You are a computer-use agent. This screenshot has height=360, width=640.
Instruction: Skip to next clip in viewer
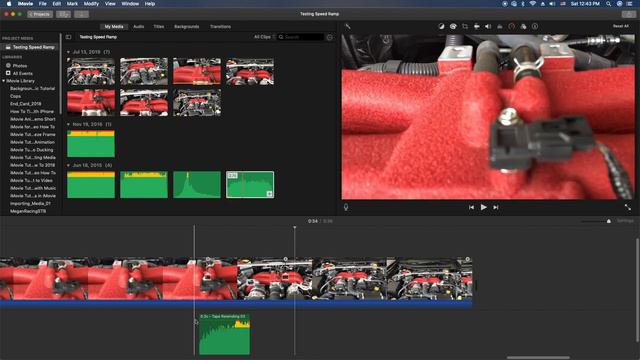(x=496, y=207)
